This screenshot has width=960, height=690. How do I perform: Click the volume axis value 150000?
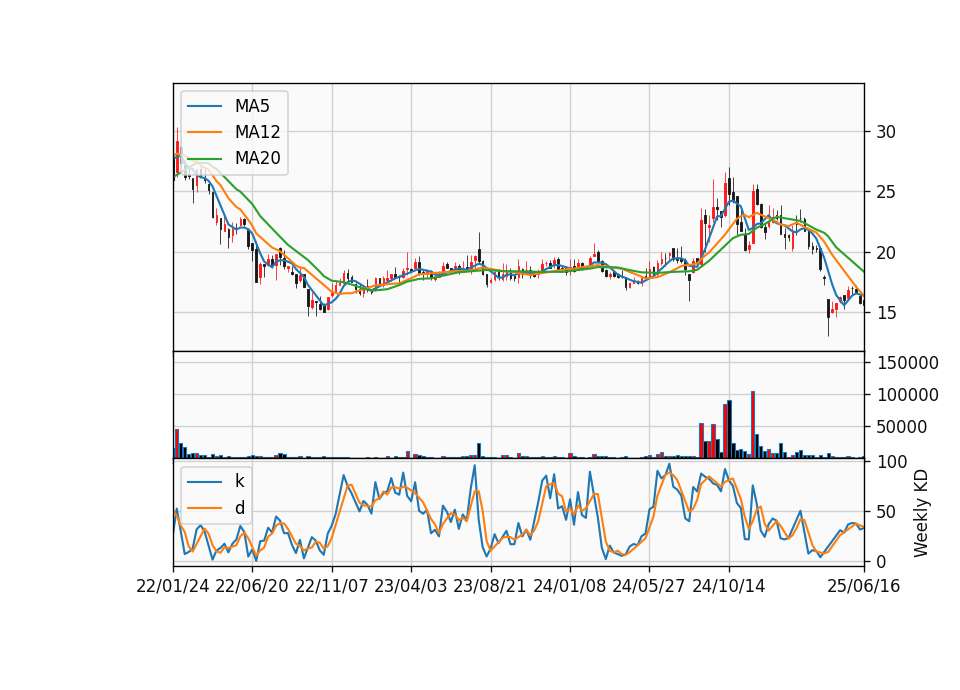(908, 363)
